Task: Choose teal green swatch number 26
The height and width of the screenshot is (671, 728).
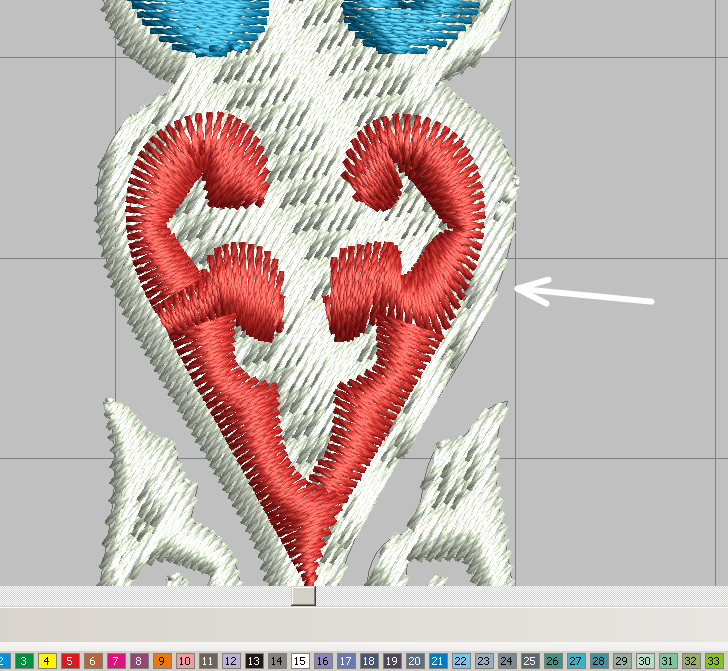Action: (552, 661)
